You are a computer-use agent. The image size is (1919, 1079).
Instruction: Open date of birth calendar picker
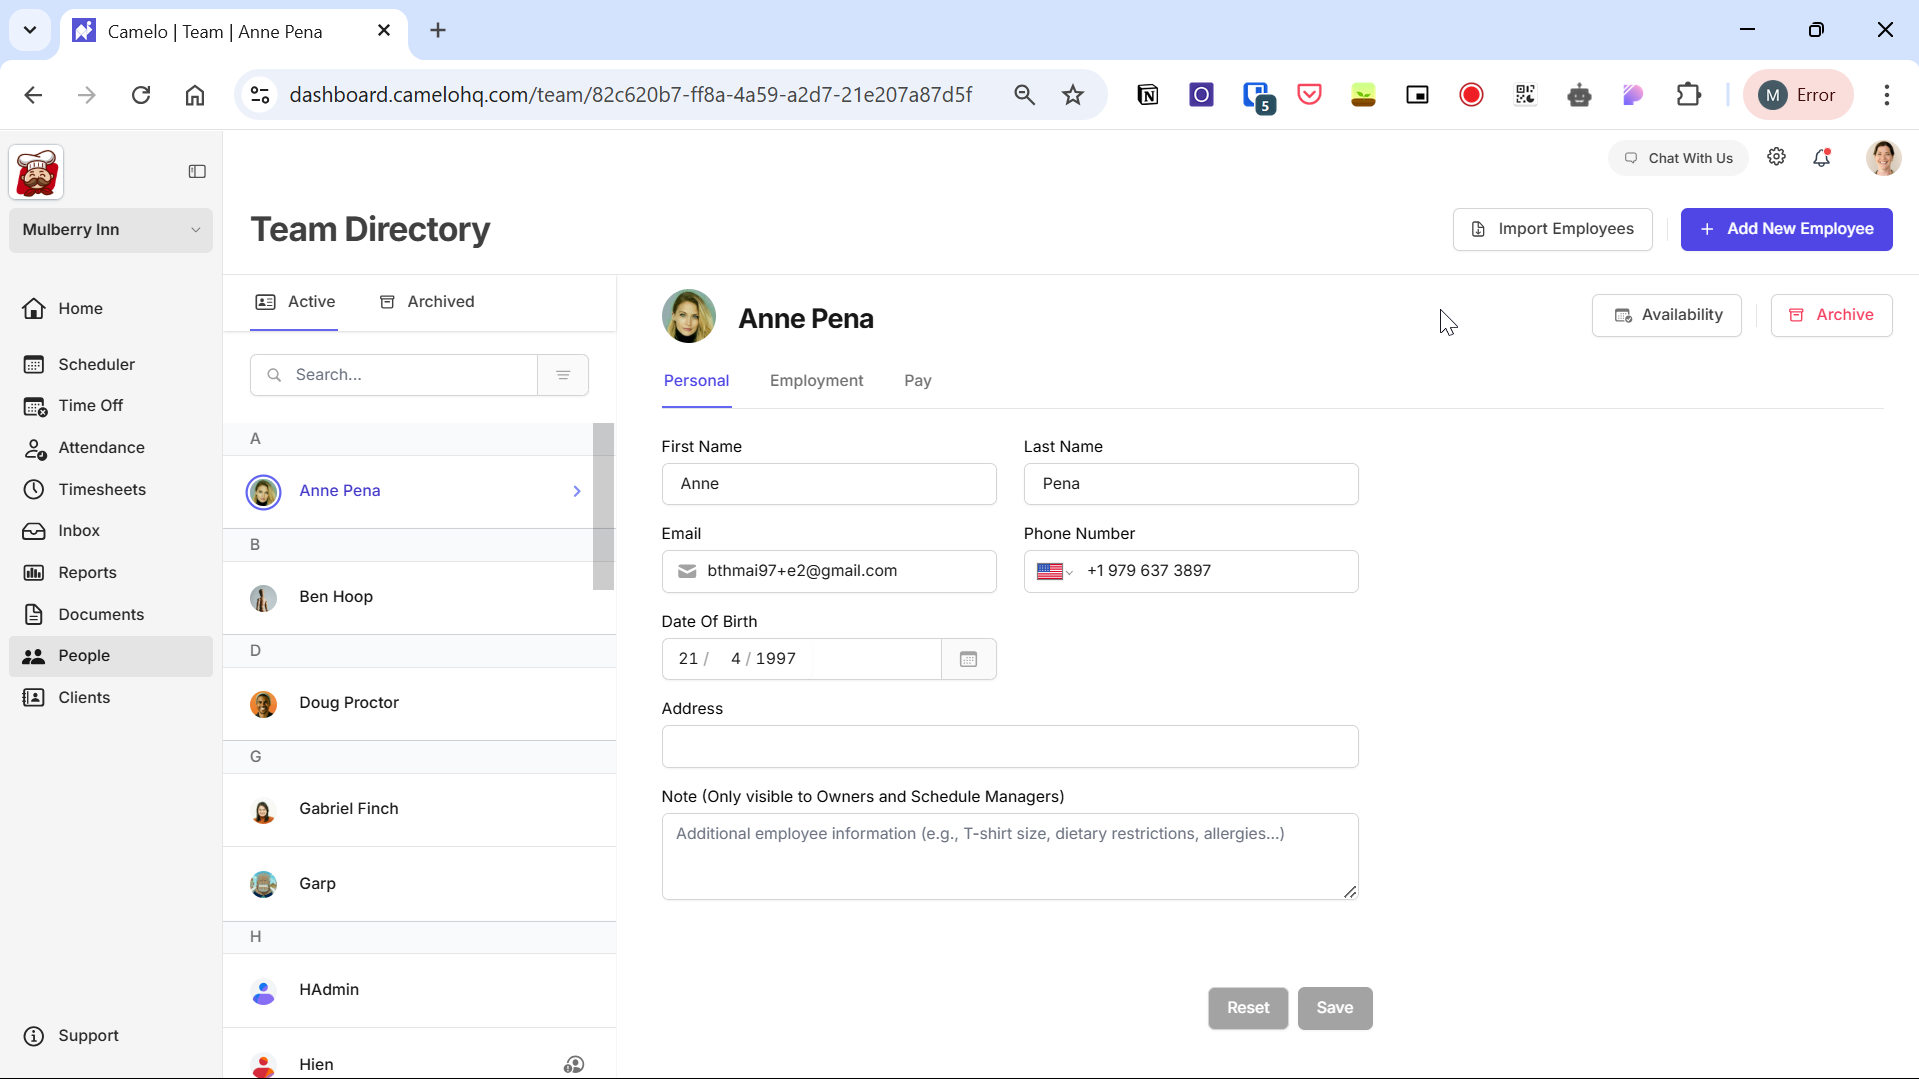[968, 659]
